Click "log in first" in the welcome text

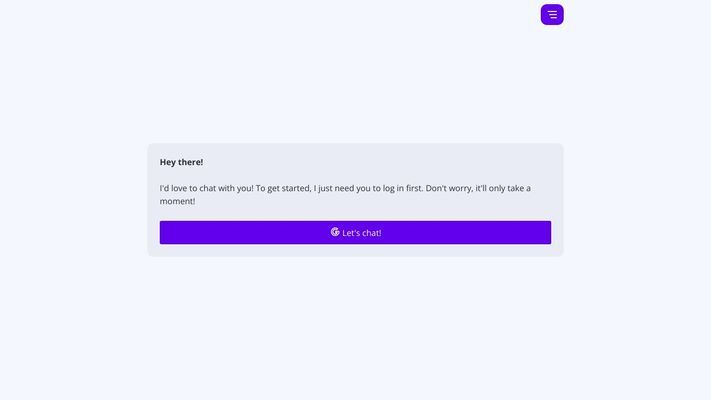click(402, 188)
